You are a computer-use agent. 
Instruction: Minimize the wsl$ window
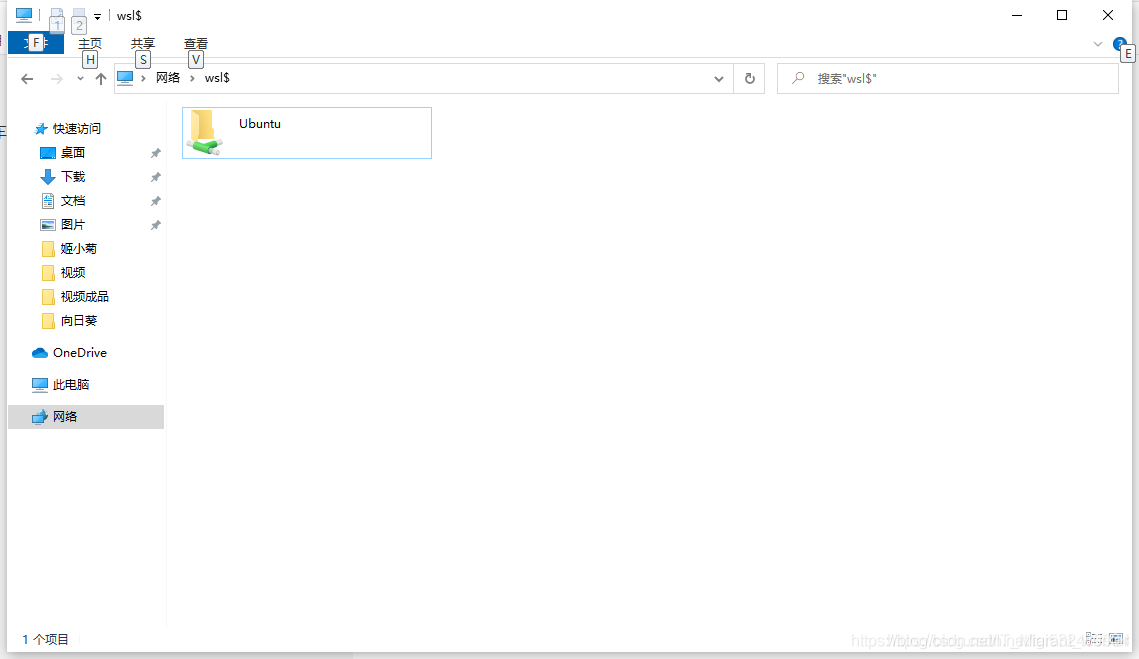click(x=1017, y=15)
